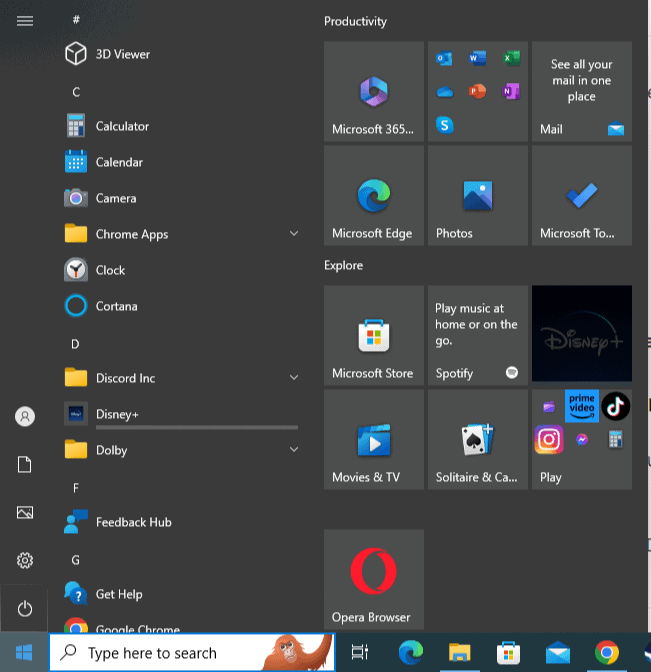This screenshot has height=672, width=651.
Task: Click the taskbar search box
Action: click(192, 652)
